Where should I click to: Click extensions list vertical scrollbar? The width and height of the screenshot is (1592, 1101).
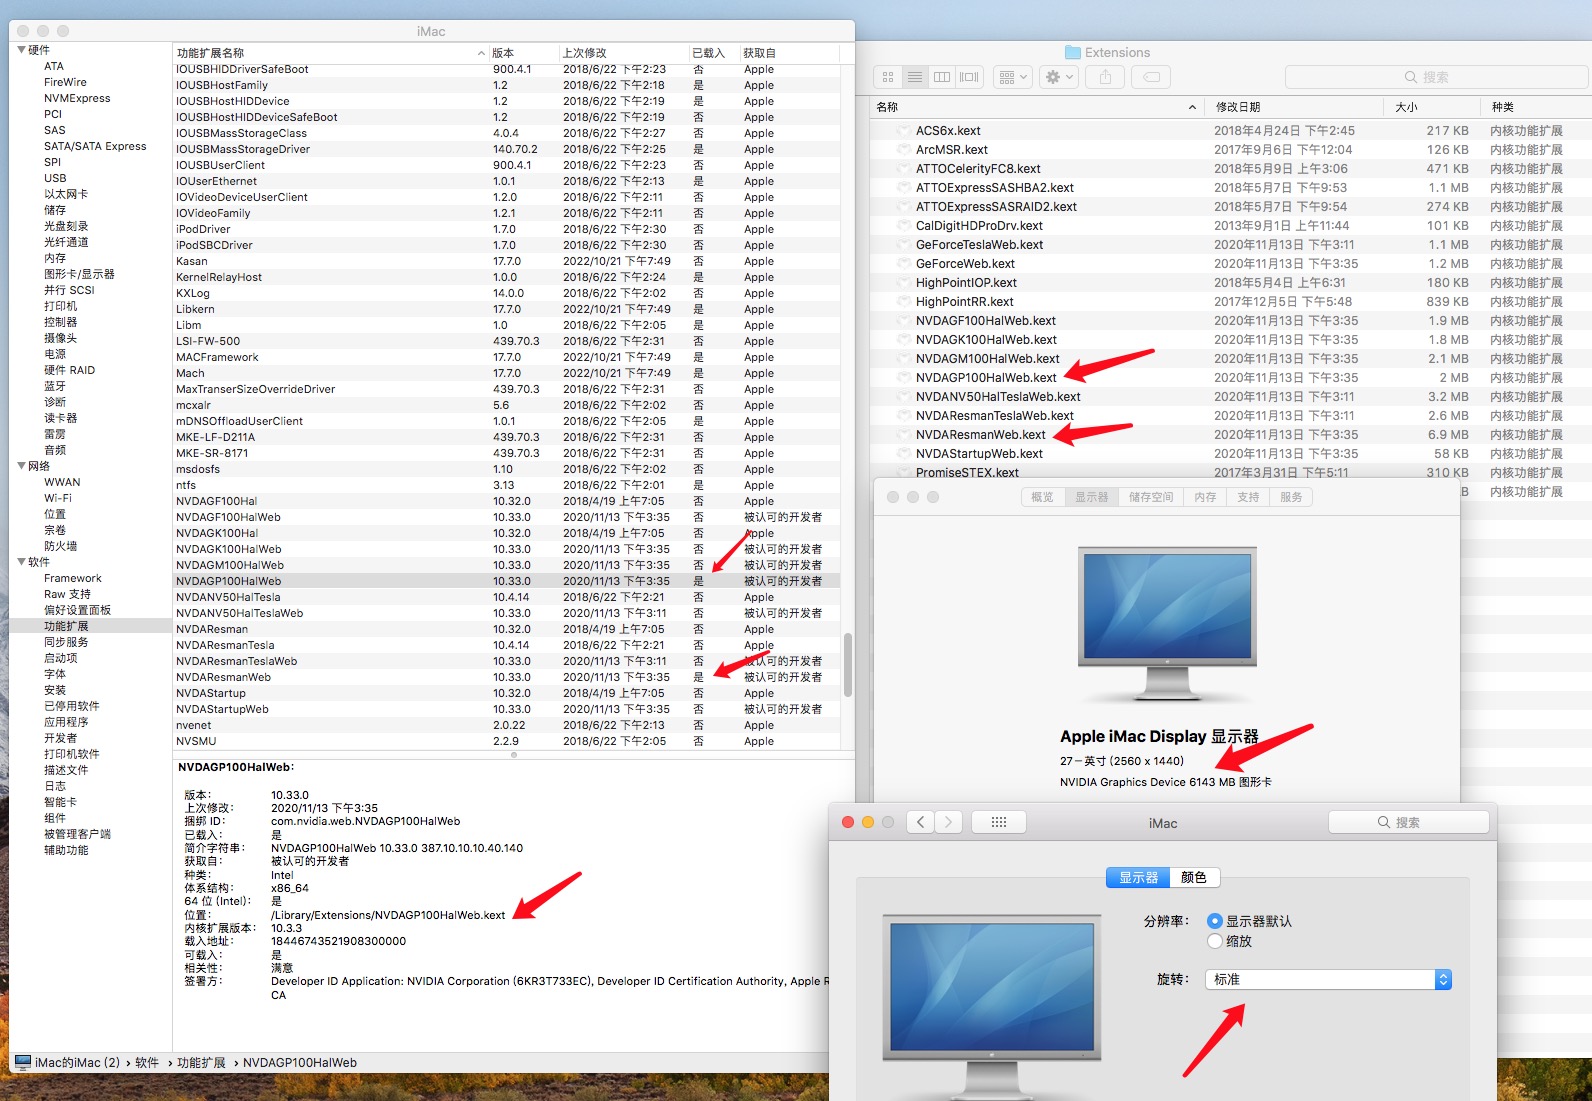click(x=848, y=664)
